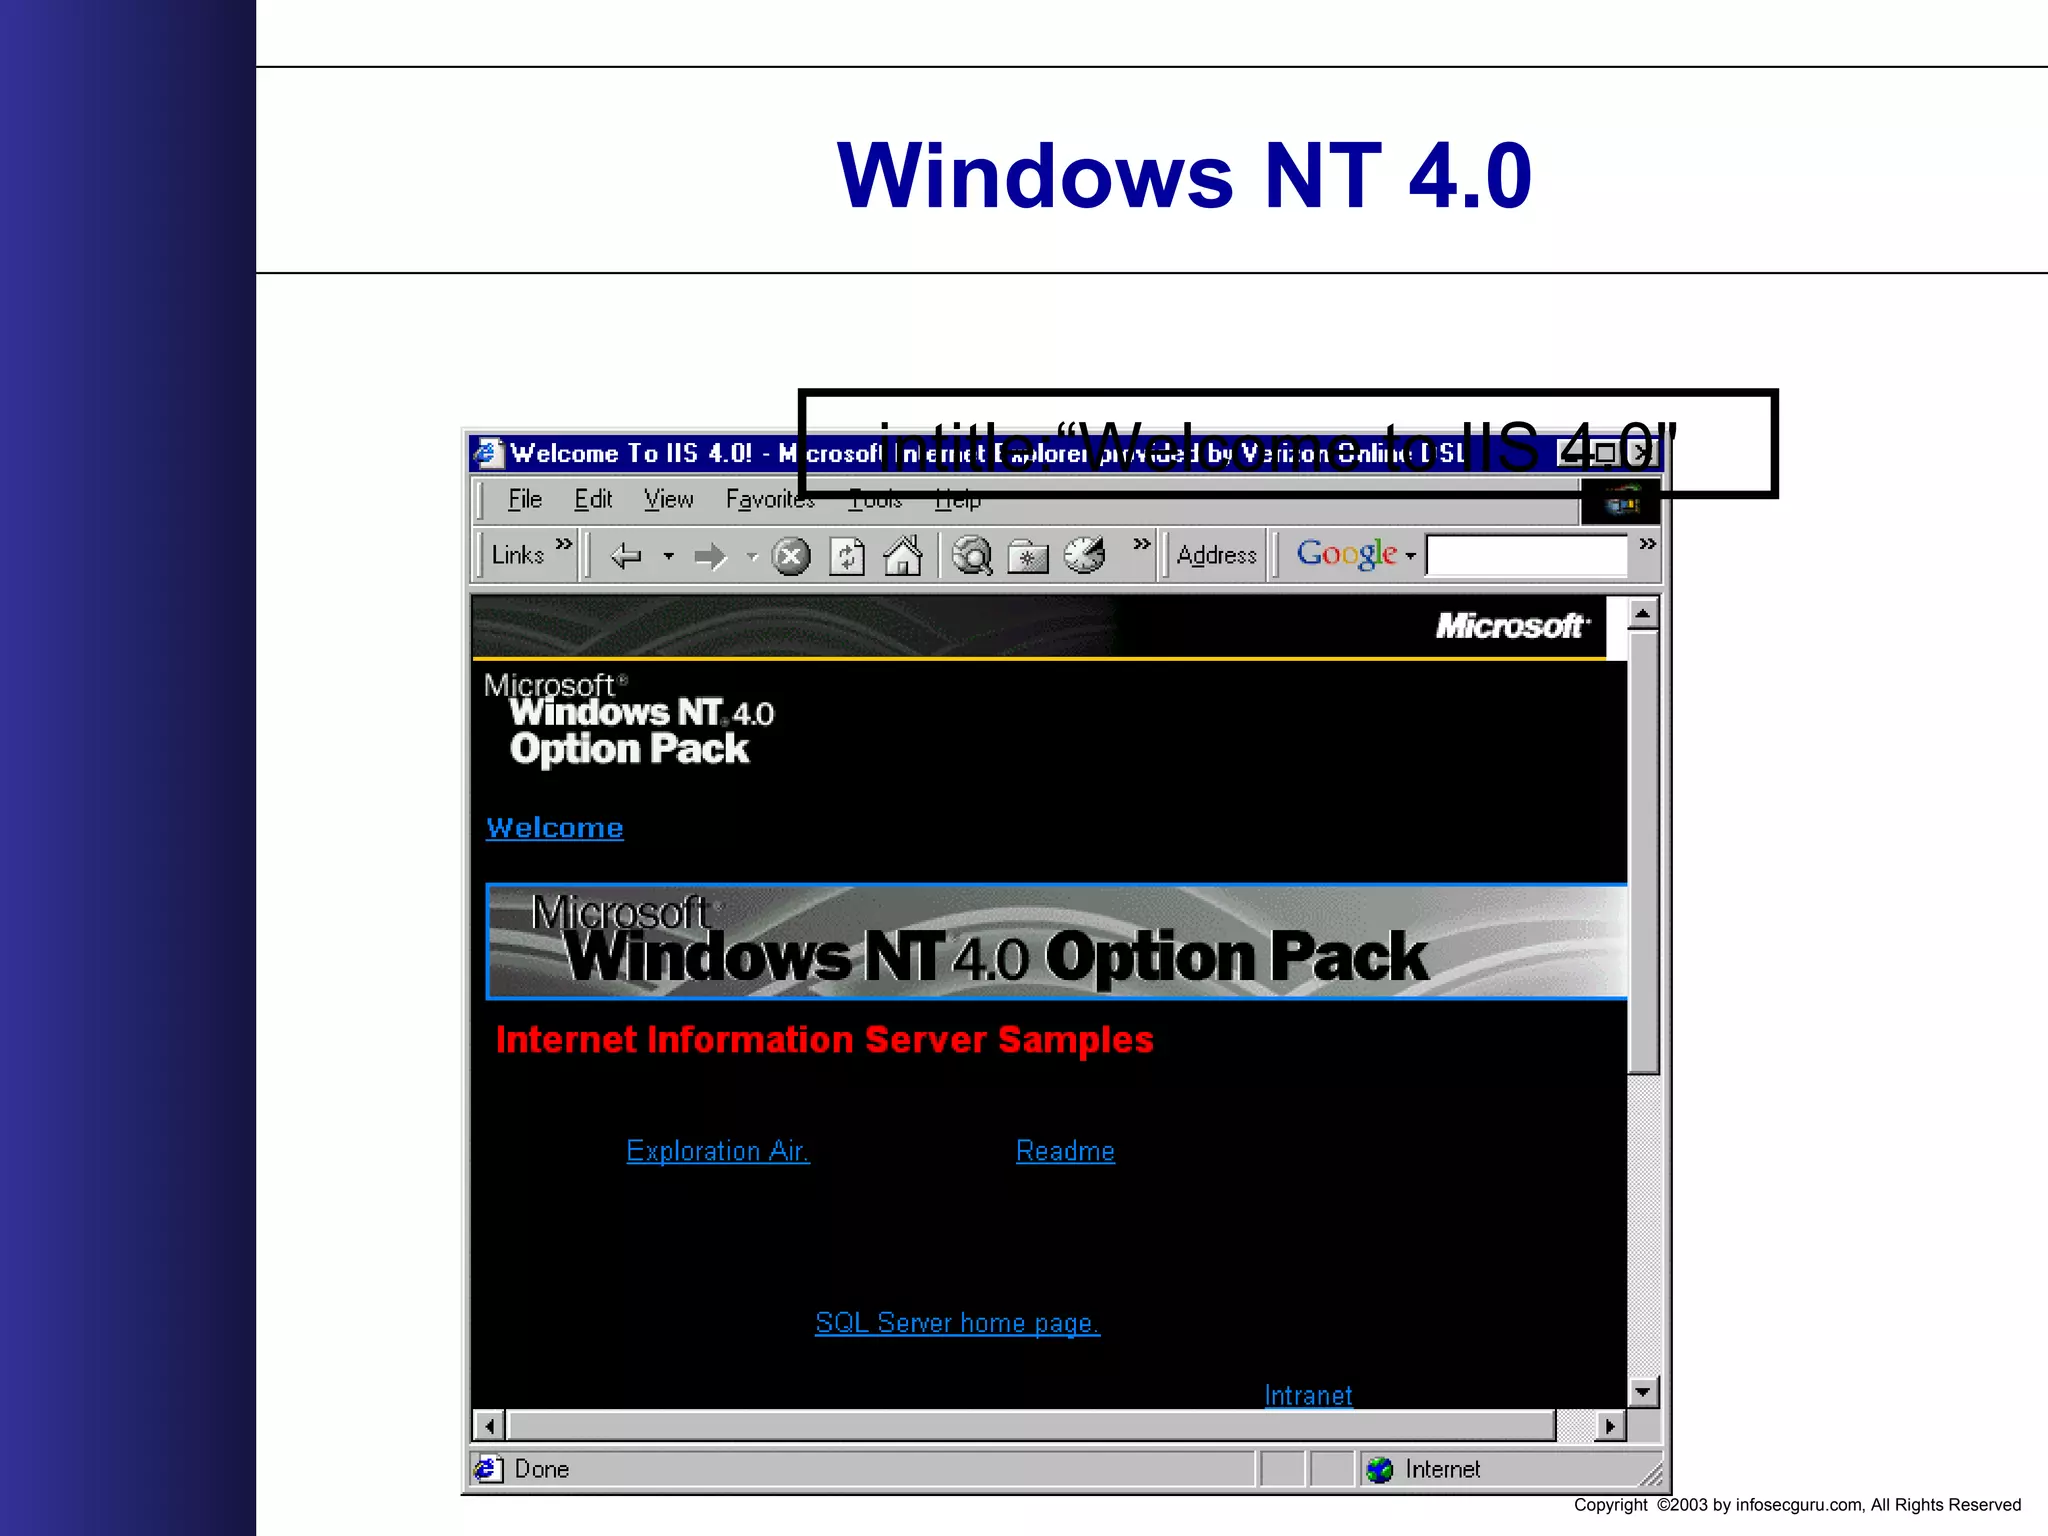
Task: Click the vertical scrollbar down arrow
Action: pos(1643,1392)
